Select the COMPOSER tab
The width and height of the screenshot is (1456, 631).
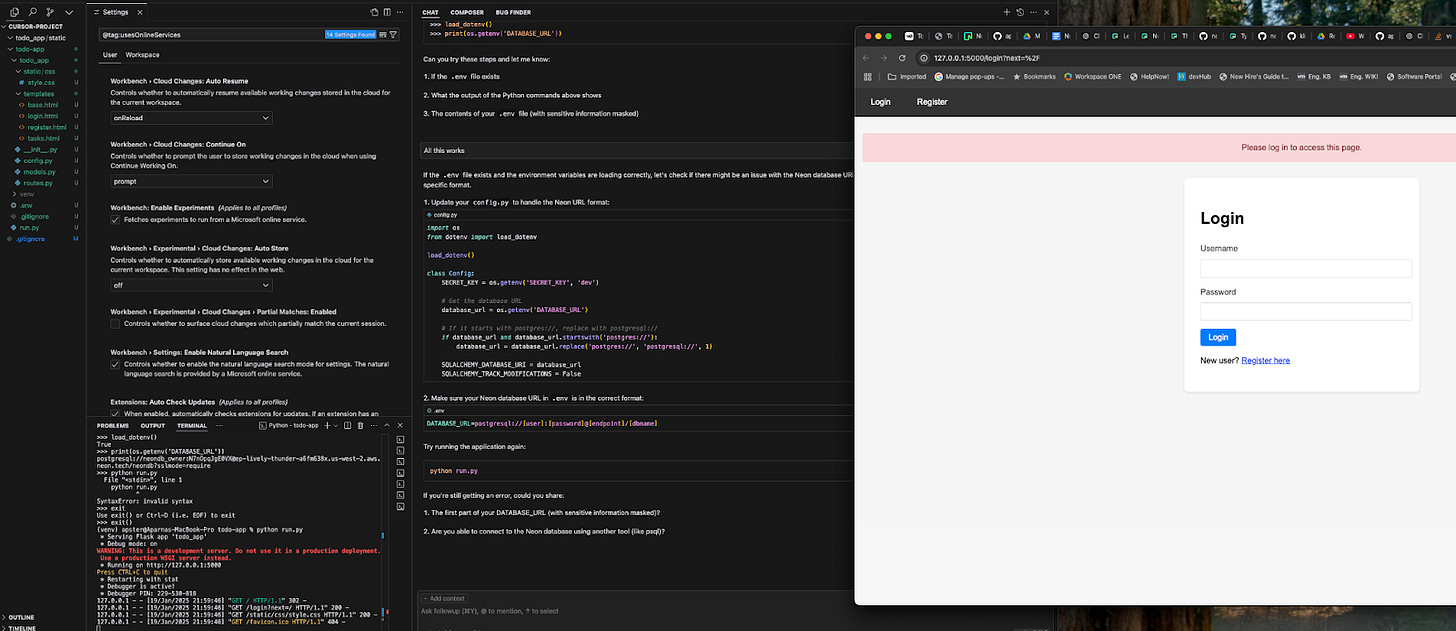(467, 12)
